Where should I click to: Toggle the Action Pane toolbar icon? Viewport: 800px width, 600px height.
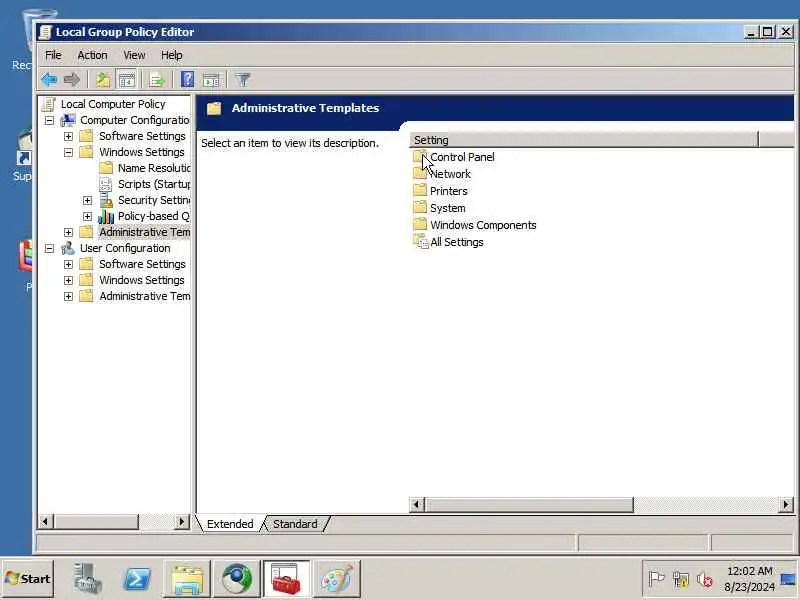(x=211, y=80)
